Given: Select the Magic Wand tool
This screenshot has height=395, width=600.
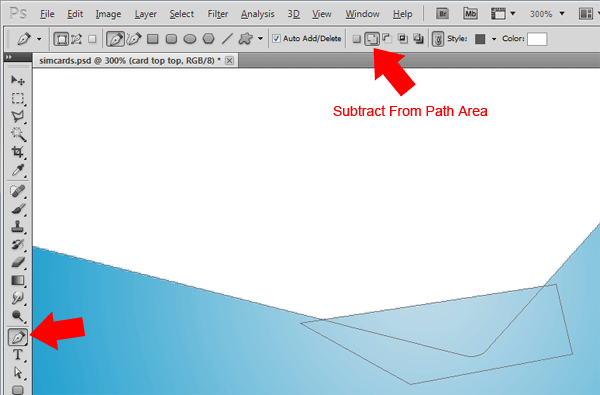Looking at the screenshot, I should pos(18,134).
